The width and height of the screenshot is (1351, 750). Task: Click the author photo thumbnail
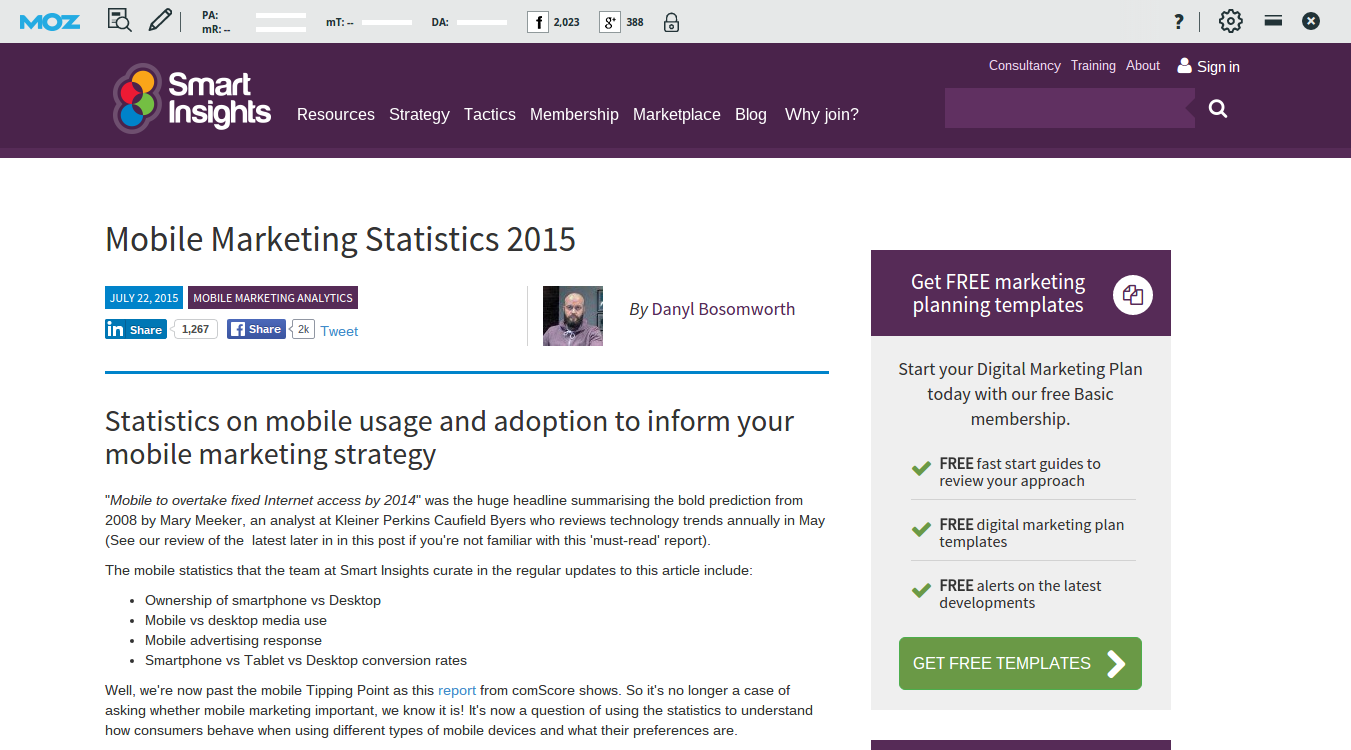pos(573,316)
